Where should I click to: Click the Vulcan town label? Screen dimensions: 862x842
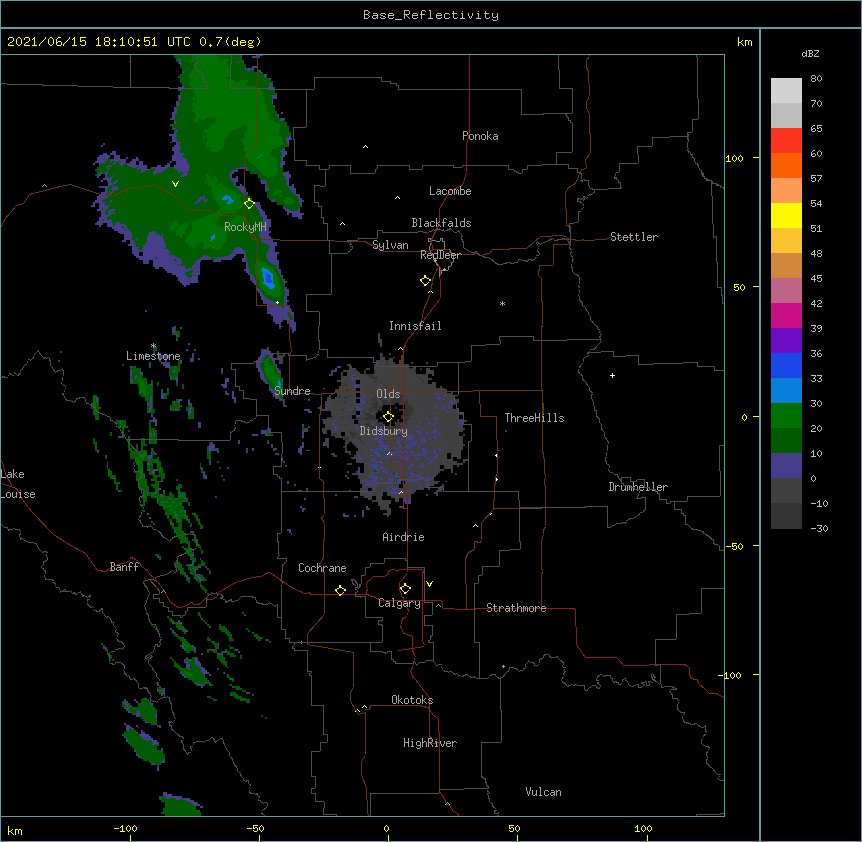click(x=543, y=792)
